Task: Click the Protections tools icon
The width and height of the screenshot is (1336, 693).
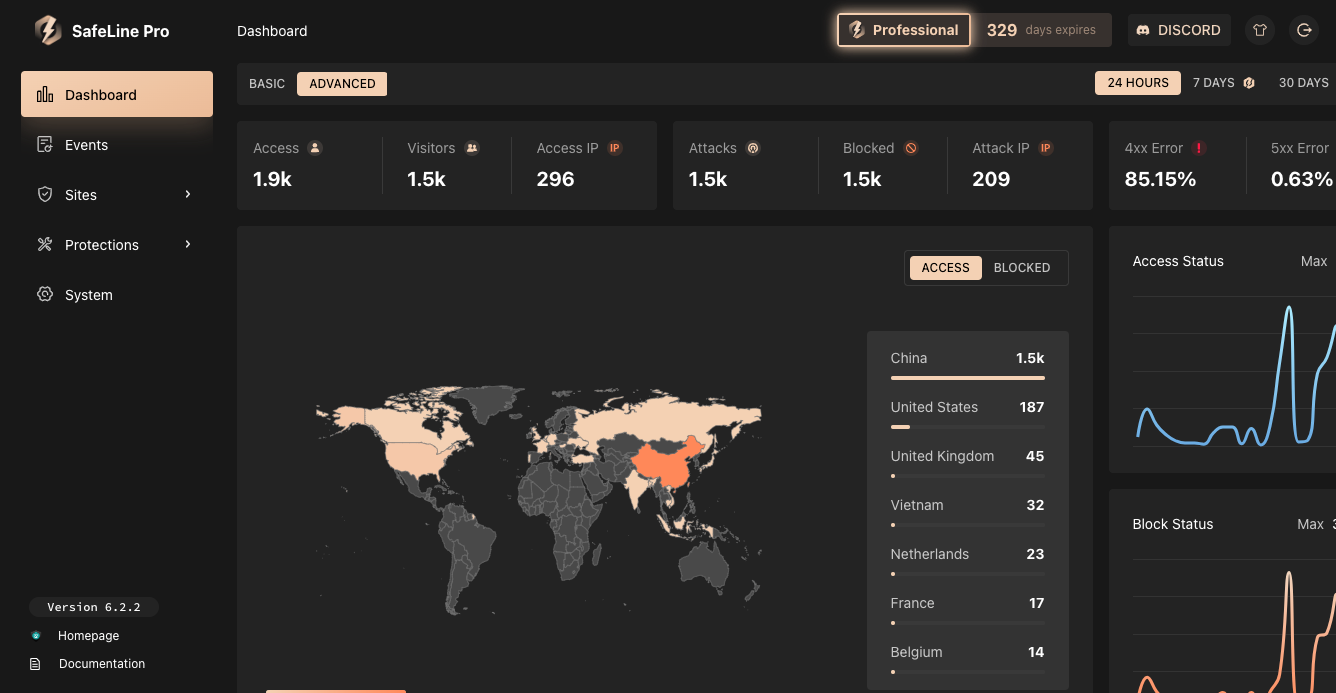Action: [x=45, y=244]
